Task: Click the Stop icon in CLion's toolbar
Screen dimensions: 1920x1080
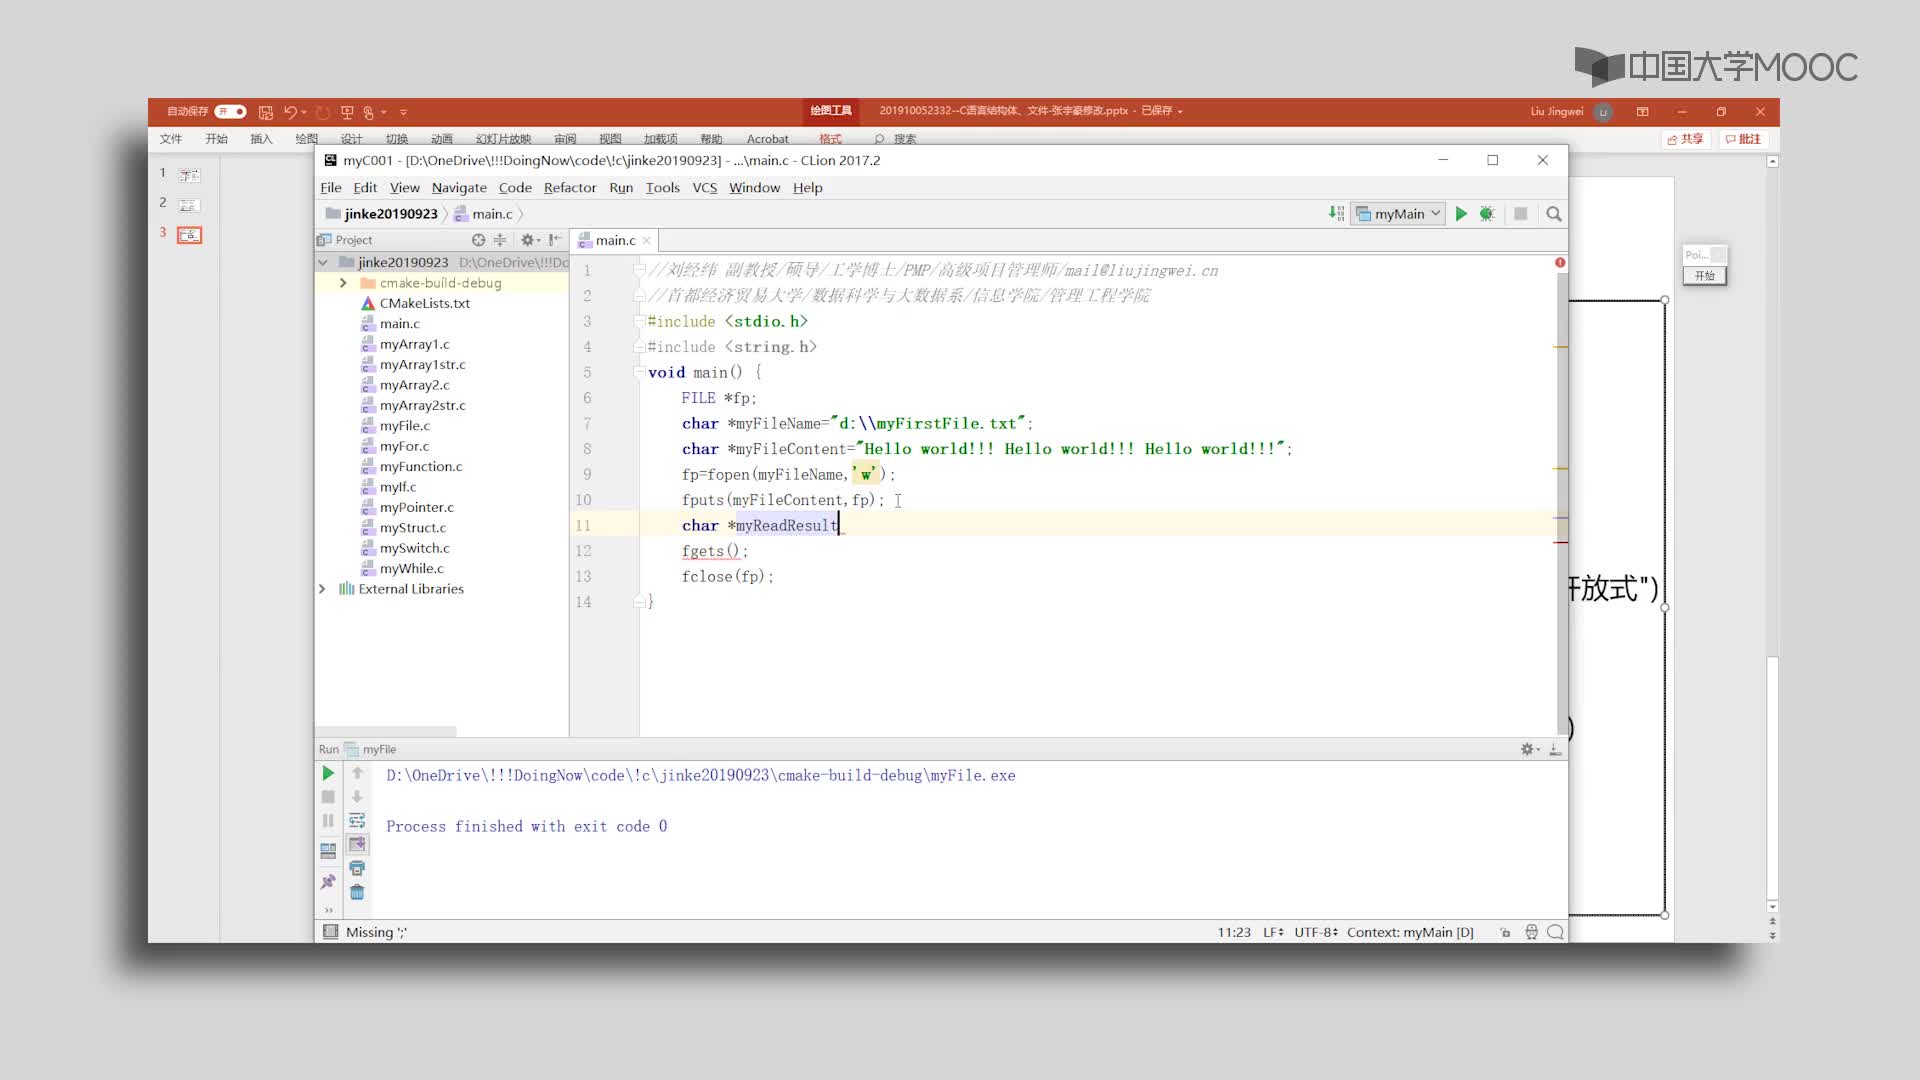Action: click(x=1520, y=214)
